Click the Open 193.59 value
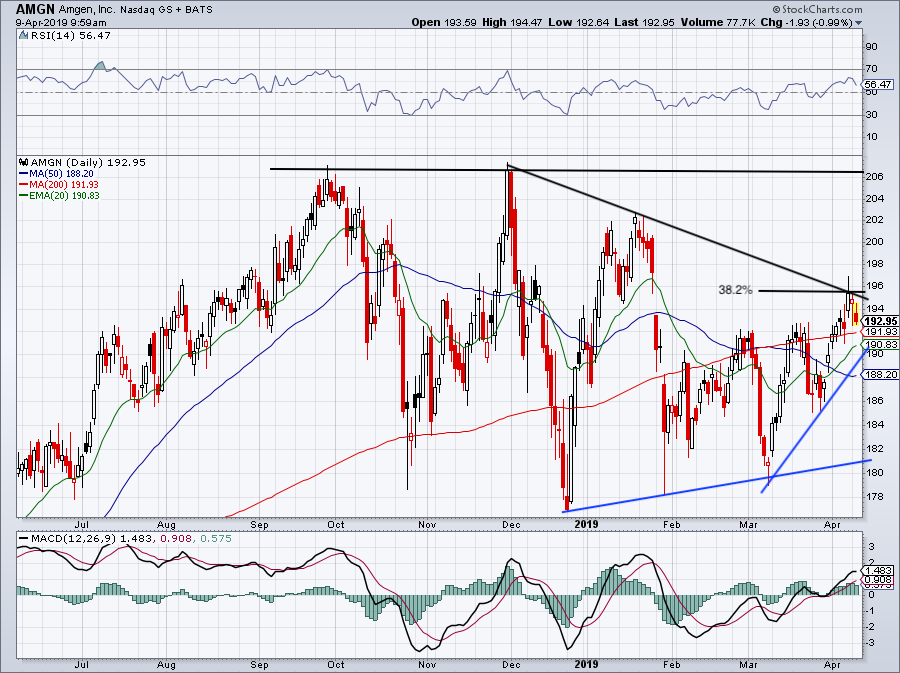Image resolution: width=900 pixels, height=673 pixels. point(444,22)
